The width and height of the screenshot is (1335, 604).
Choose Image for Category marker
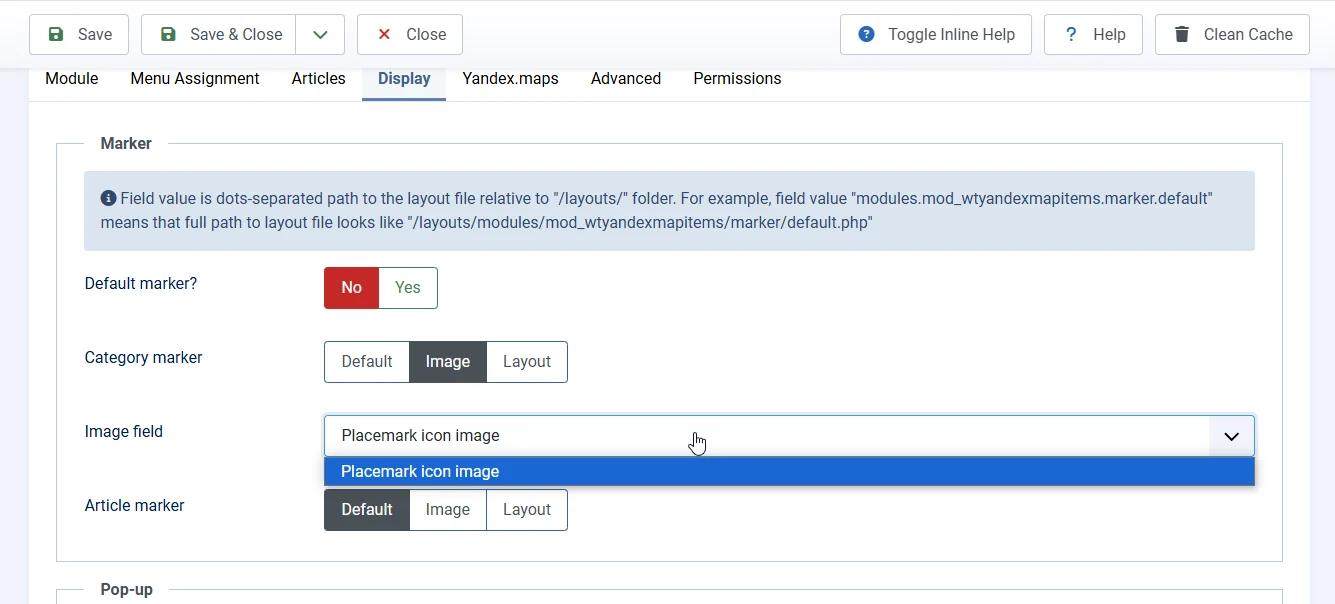[448, 362]
